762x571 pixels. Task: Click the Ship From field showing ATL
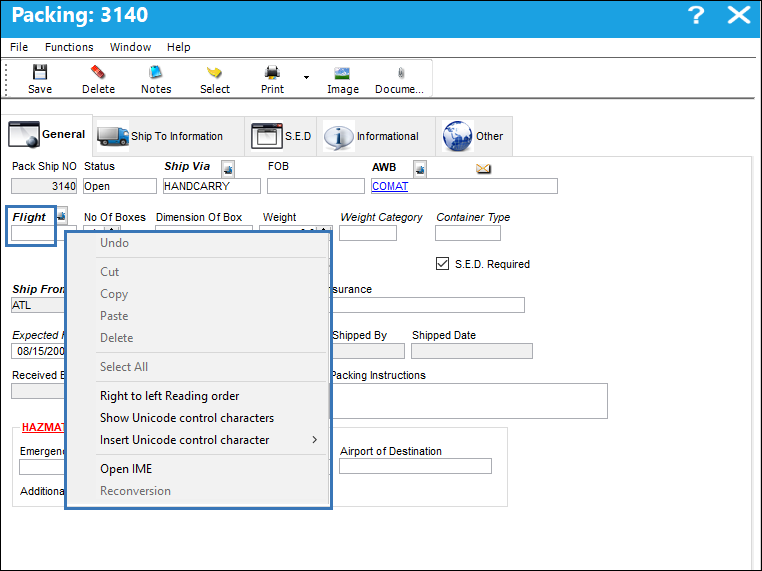coord(38,305)
